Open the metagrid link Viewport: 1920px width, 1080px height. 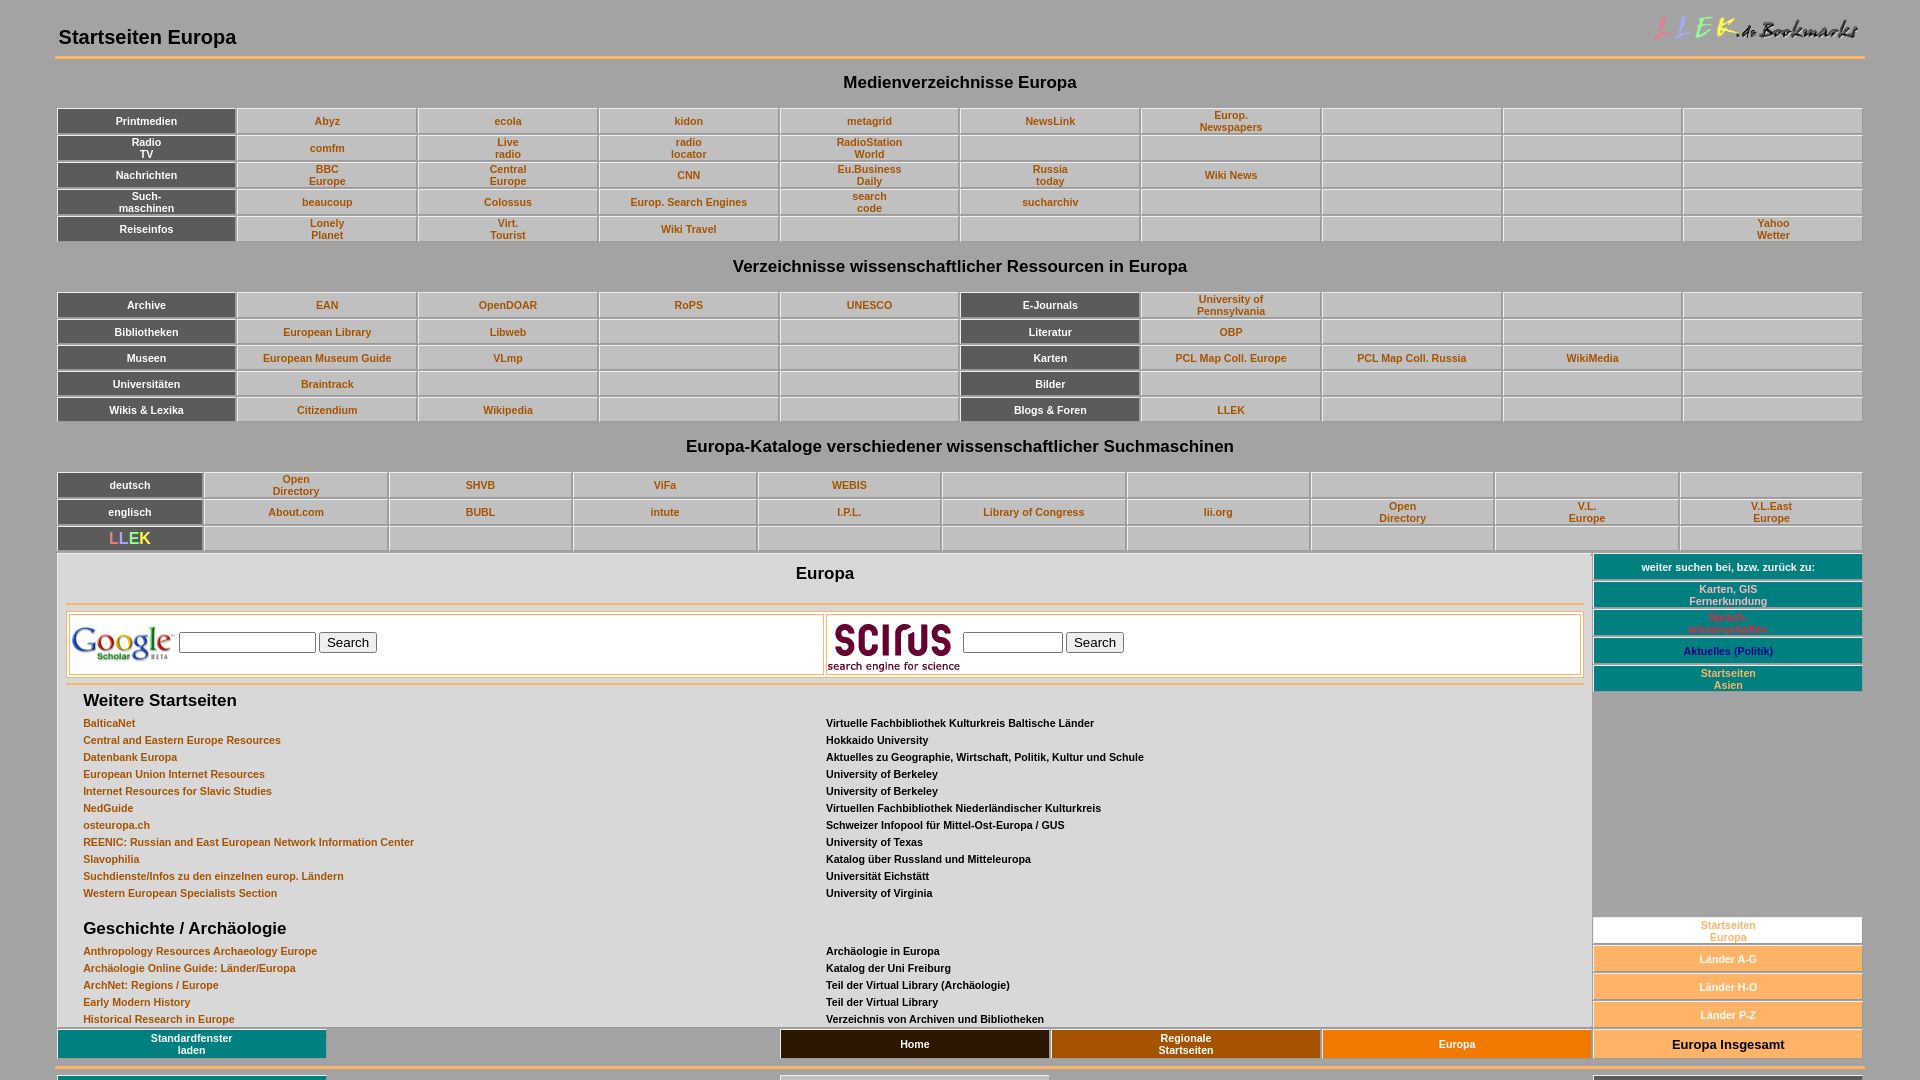point(869,121)
